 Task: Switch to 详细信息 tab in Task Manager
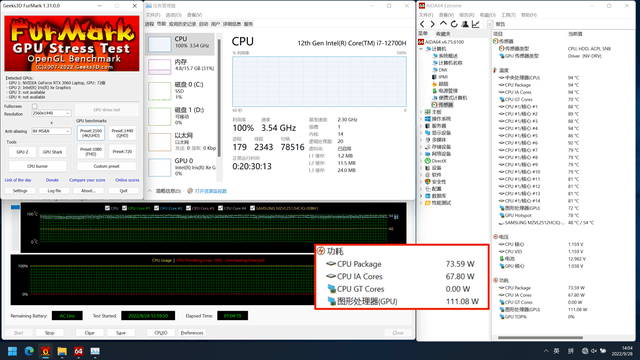pos(232,24)
